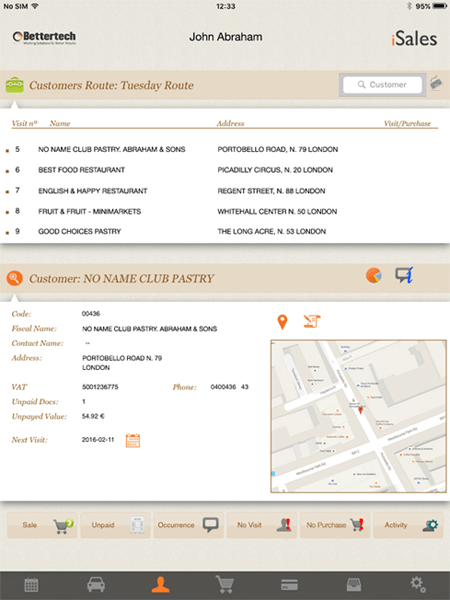Tap the orange customer search magnifier icon
The image size is (450, 600).
point(15,278)
